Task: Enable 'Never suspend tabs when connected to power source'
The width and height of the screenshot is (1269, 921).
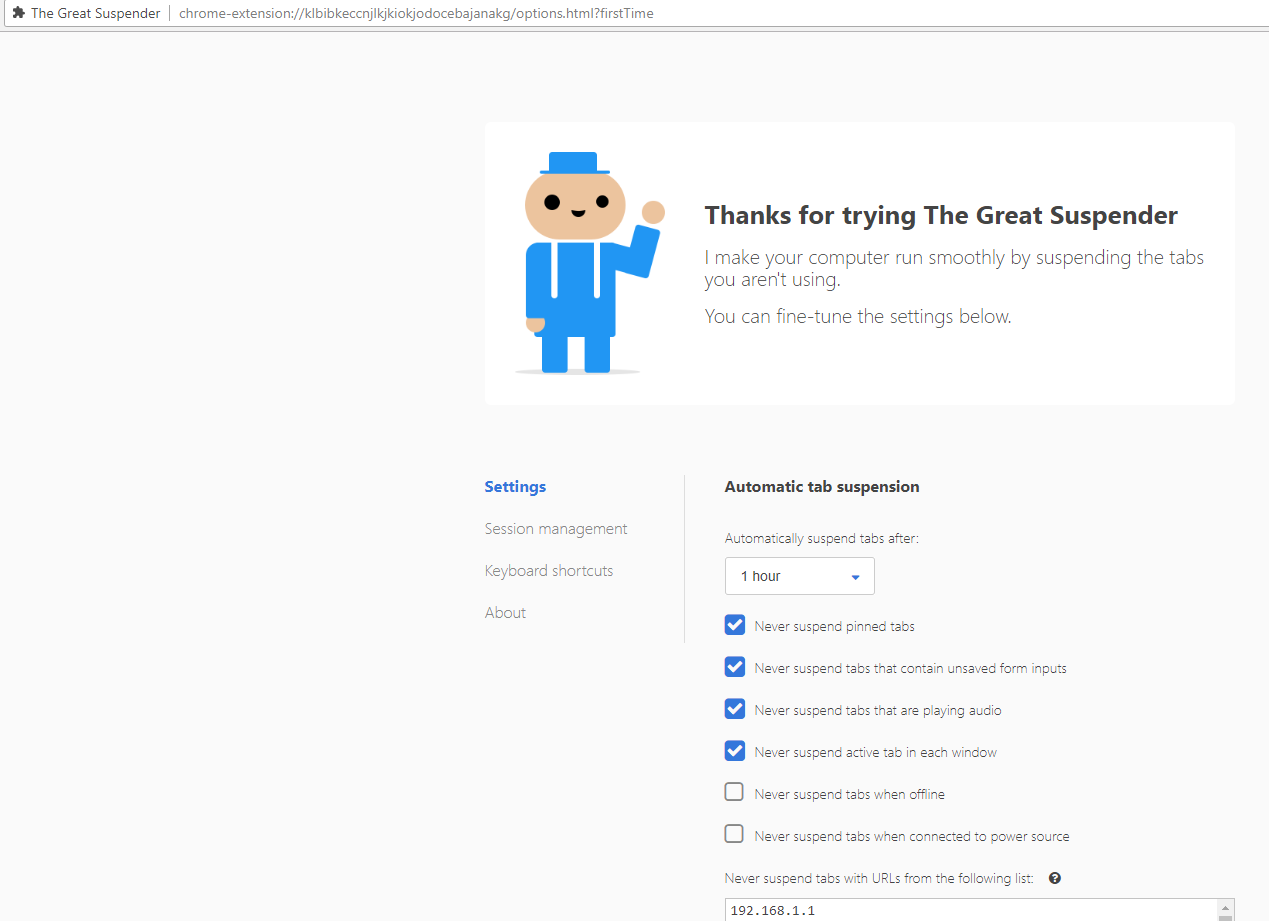Action: [734, 834]
